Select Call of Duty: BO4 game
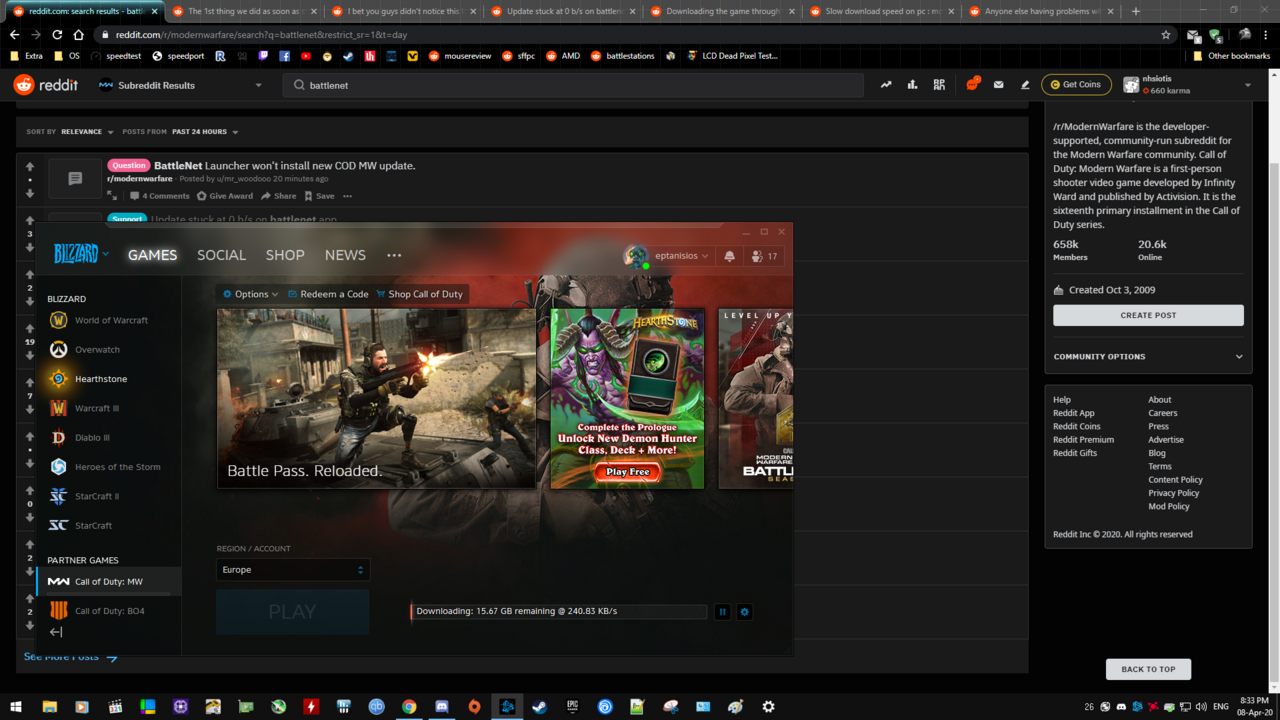 (108, 611)
